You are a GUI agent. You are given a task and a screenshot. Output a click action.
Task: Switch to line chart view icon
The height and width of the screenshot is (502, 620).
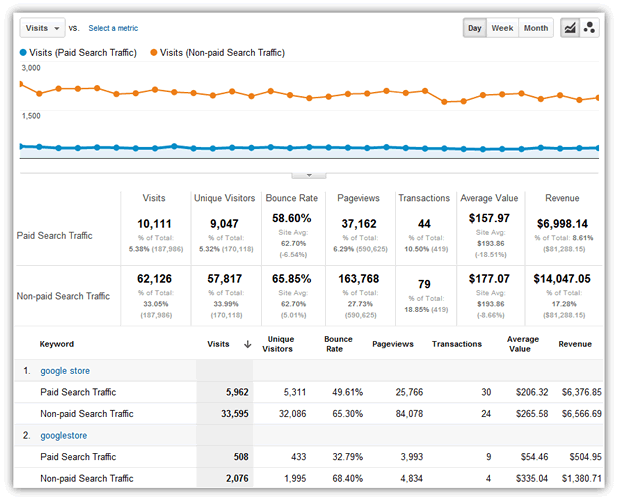click(570, 28)
